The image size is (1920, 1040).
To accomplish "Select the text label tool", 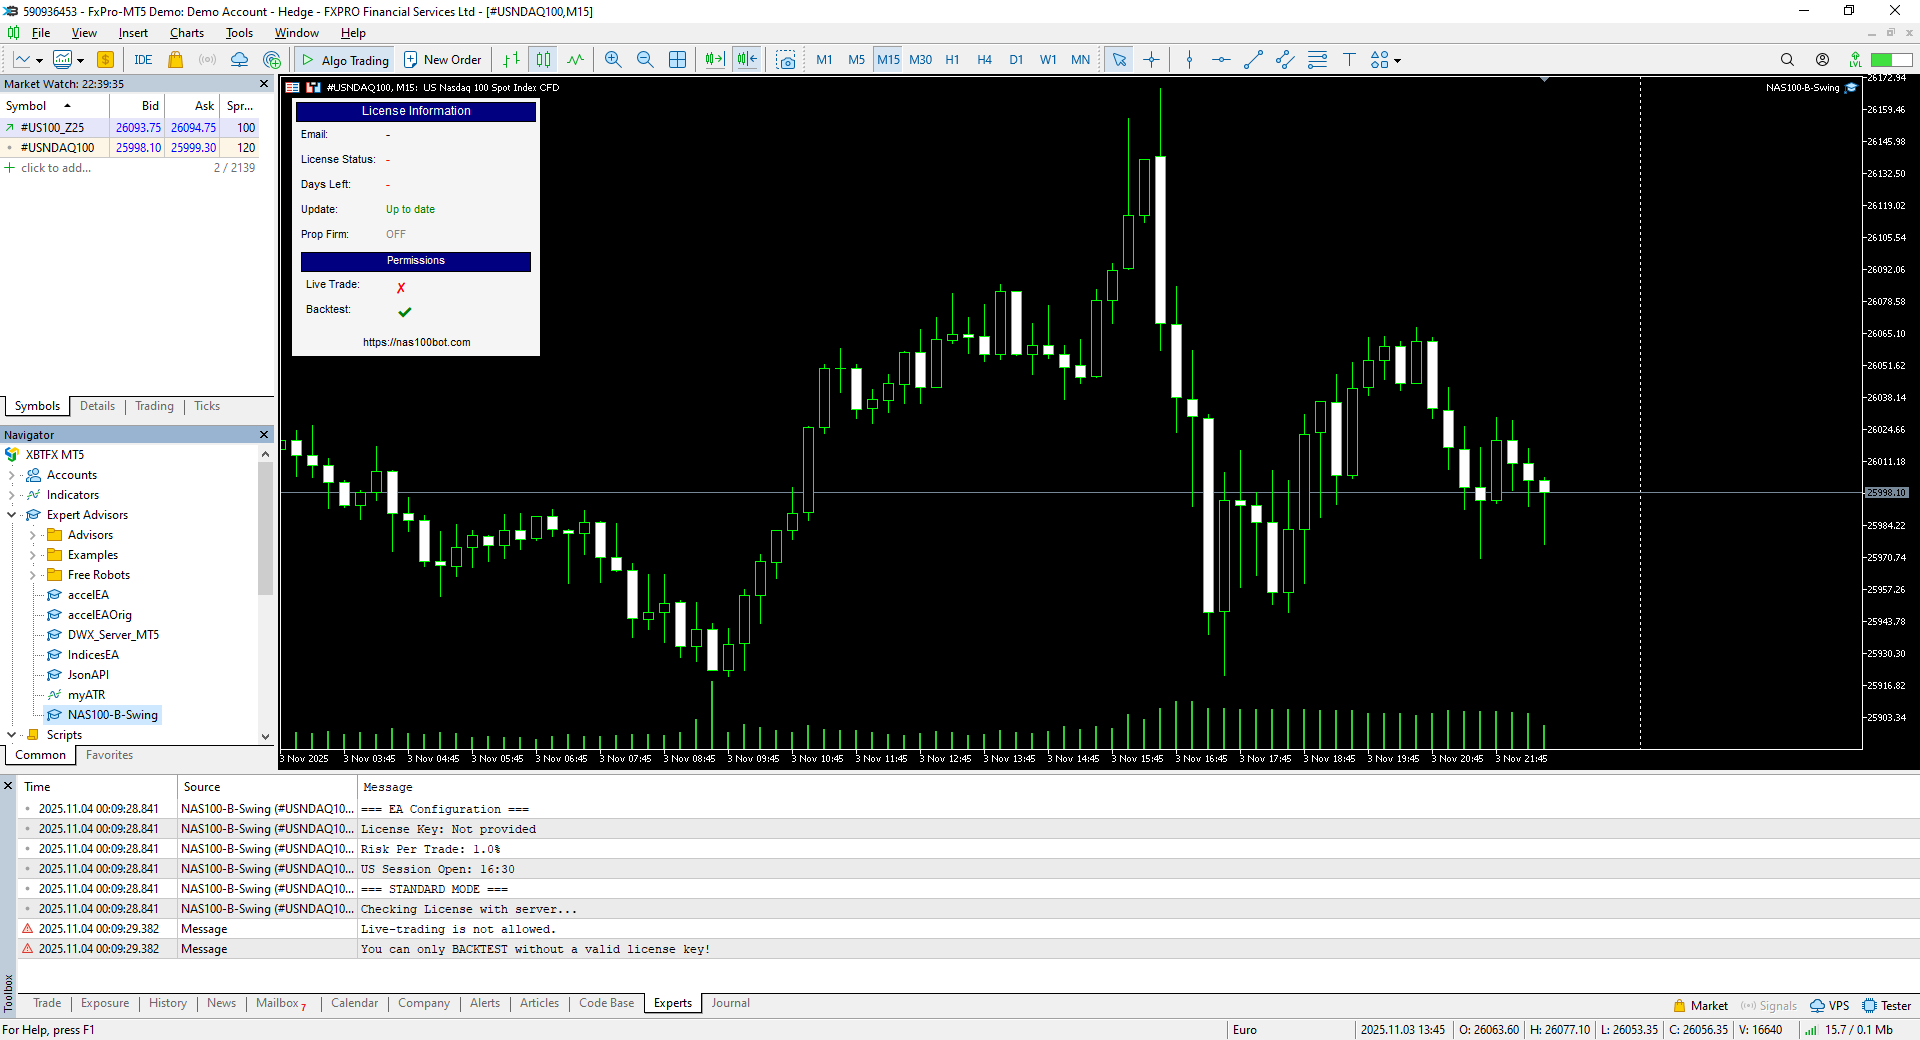I will 1348,60.
